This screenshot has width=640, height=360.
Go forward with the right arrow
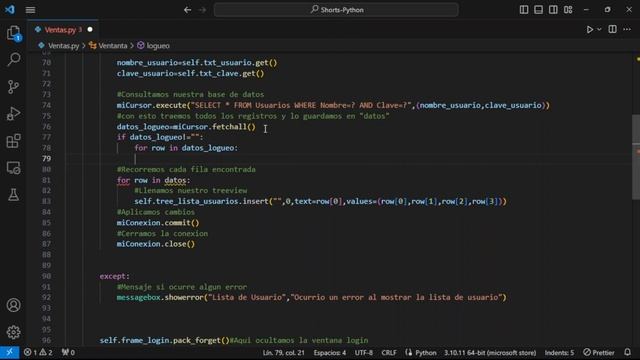tap(202, 10)
